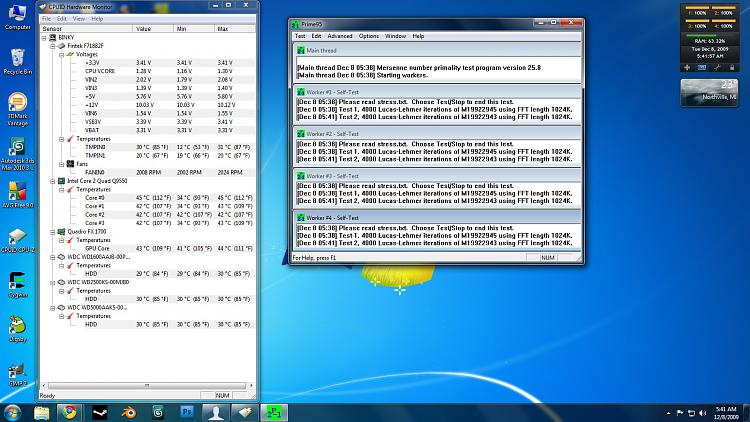
Task: Click the volume speaker icon in system tray
Action: click(702, 413)
